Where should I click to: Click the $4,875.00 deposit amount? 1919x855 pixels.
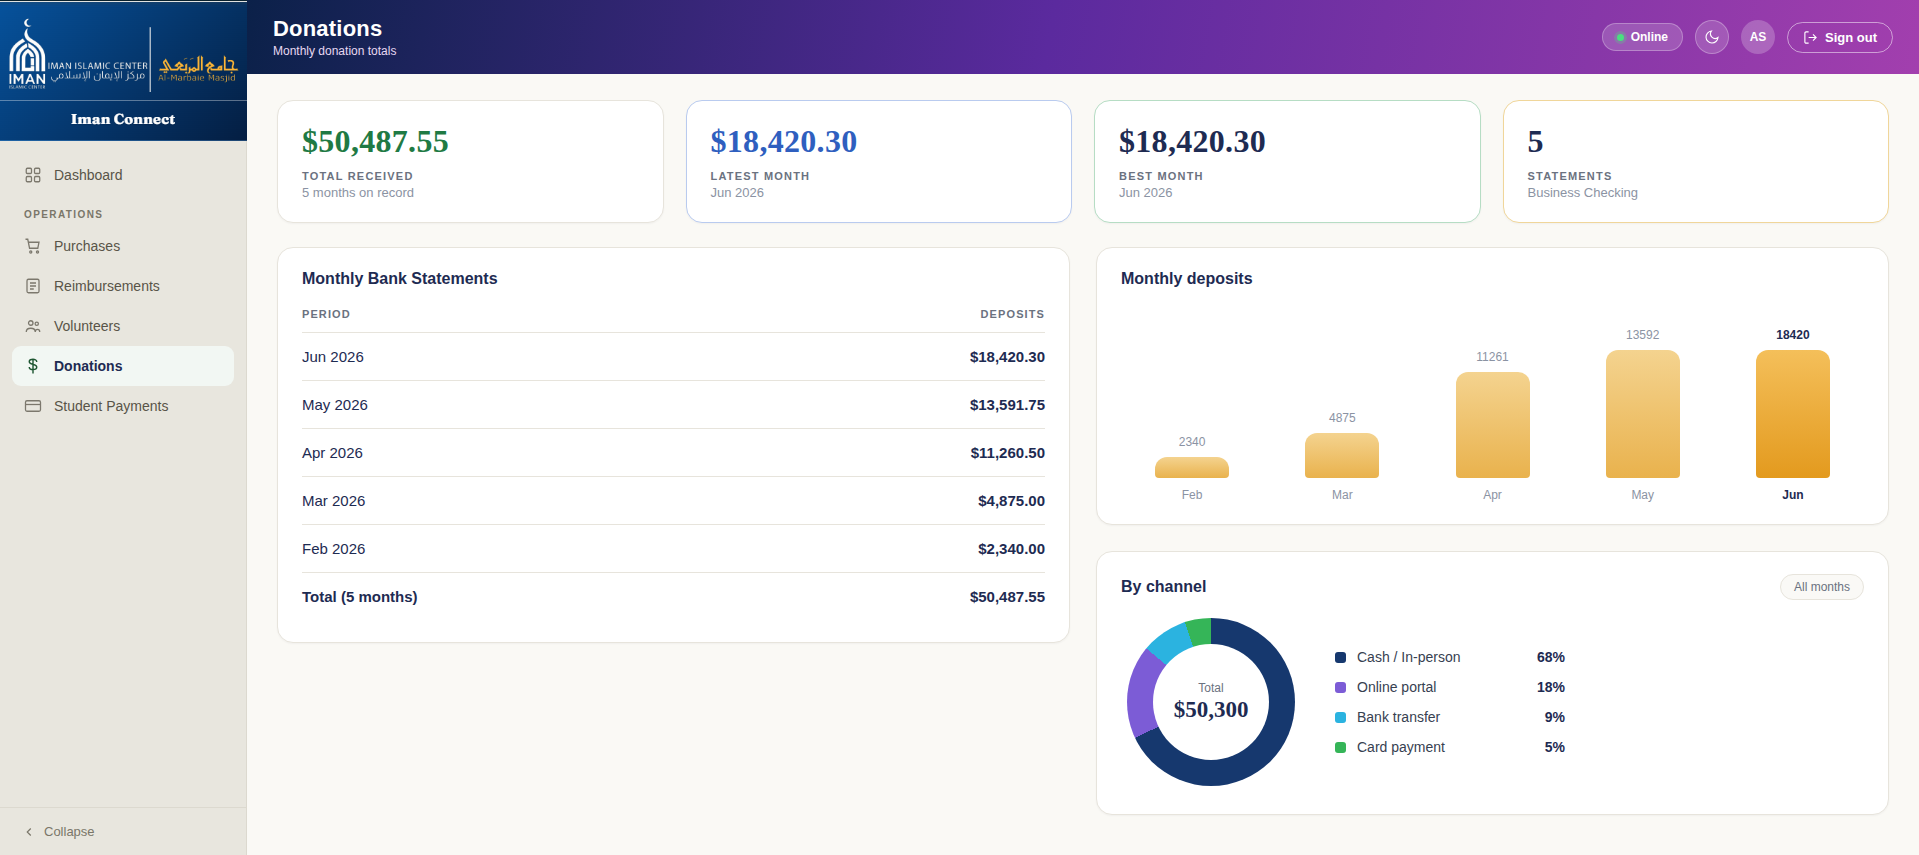(1011, 501)
